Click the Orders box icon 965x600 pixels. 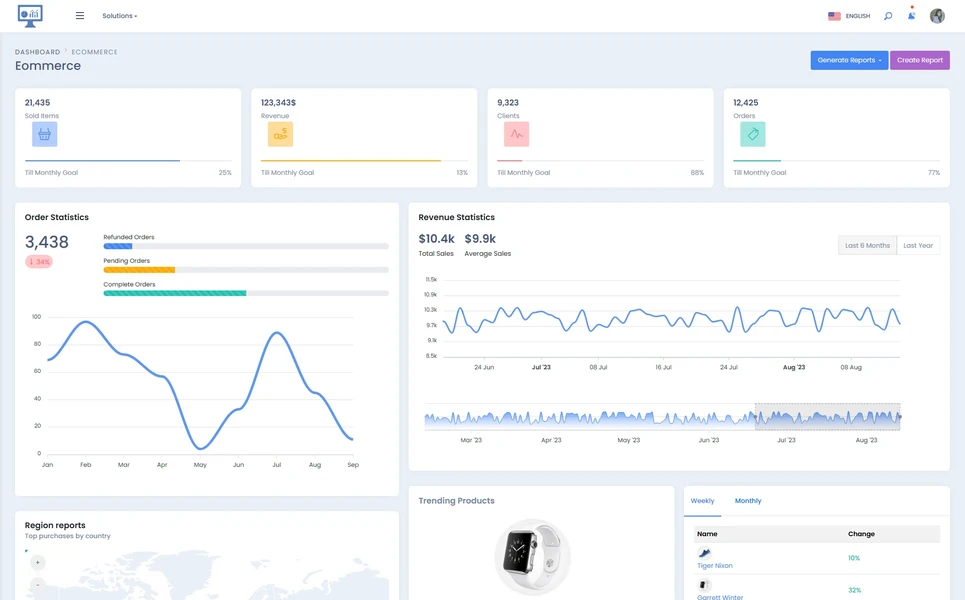752,133
